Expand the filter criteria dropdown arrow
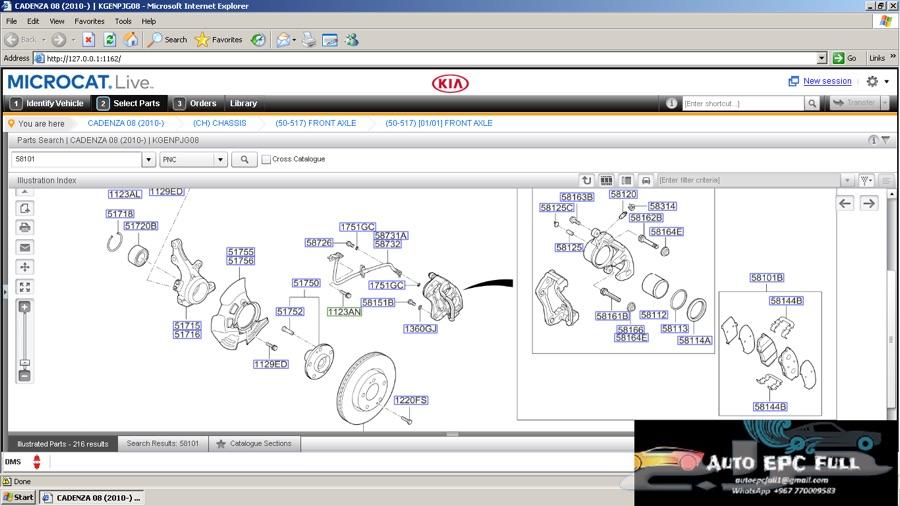 tap(847, 180)
